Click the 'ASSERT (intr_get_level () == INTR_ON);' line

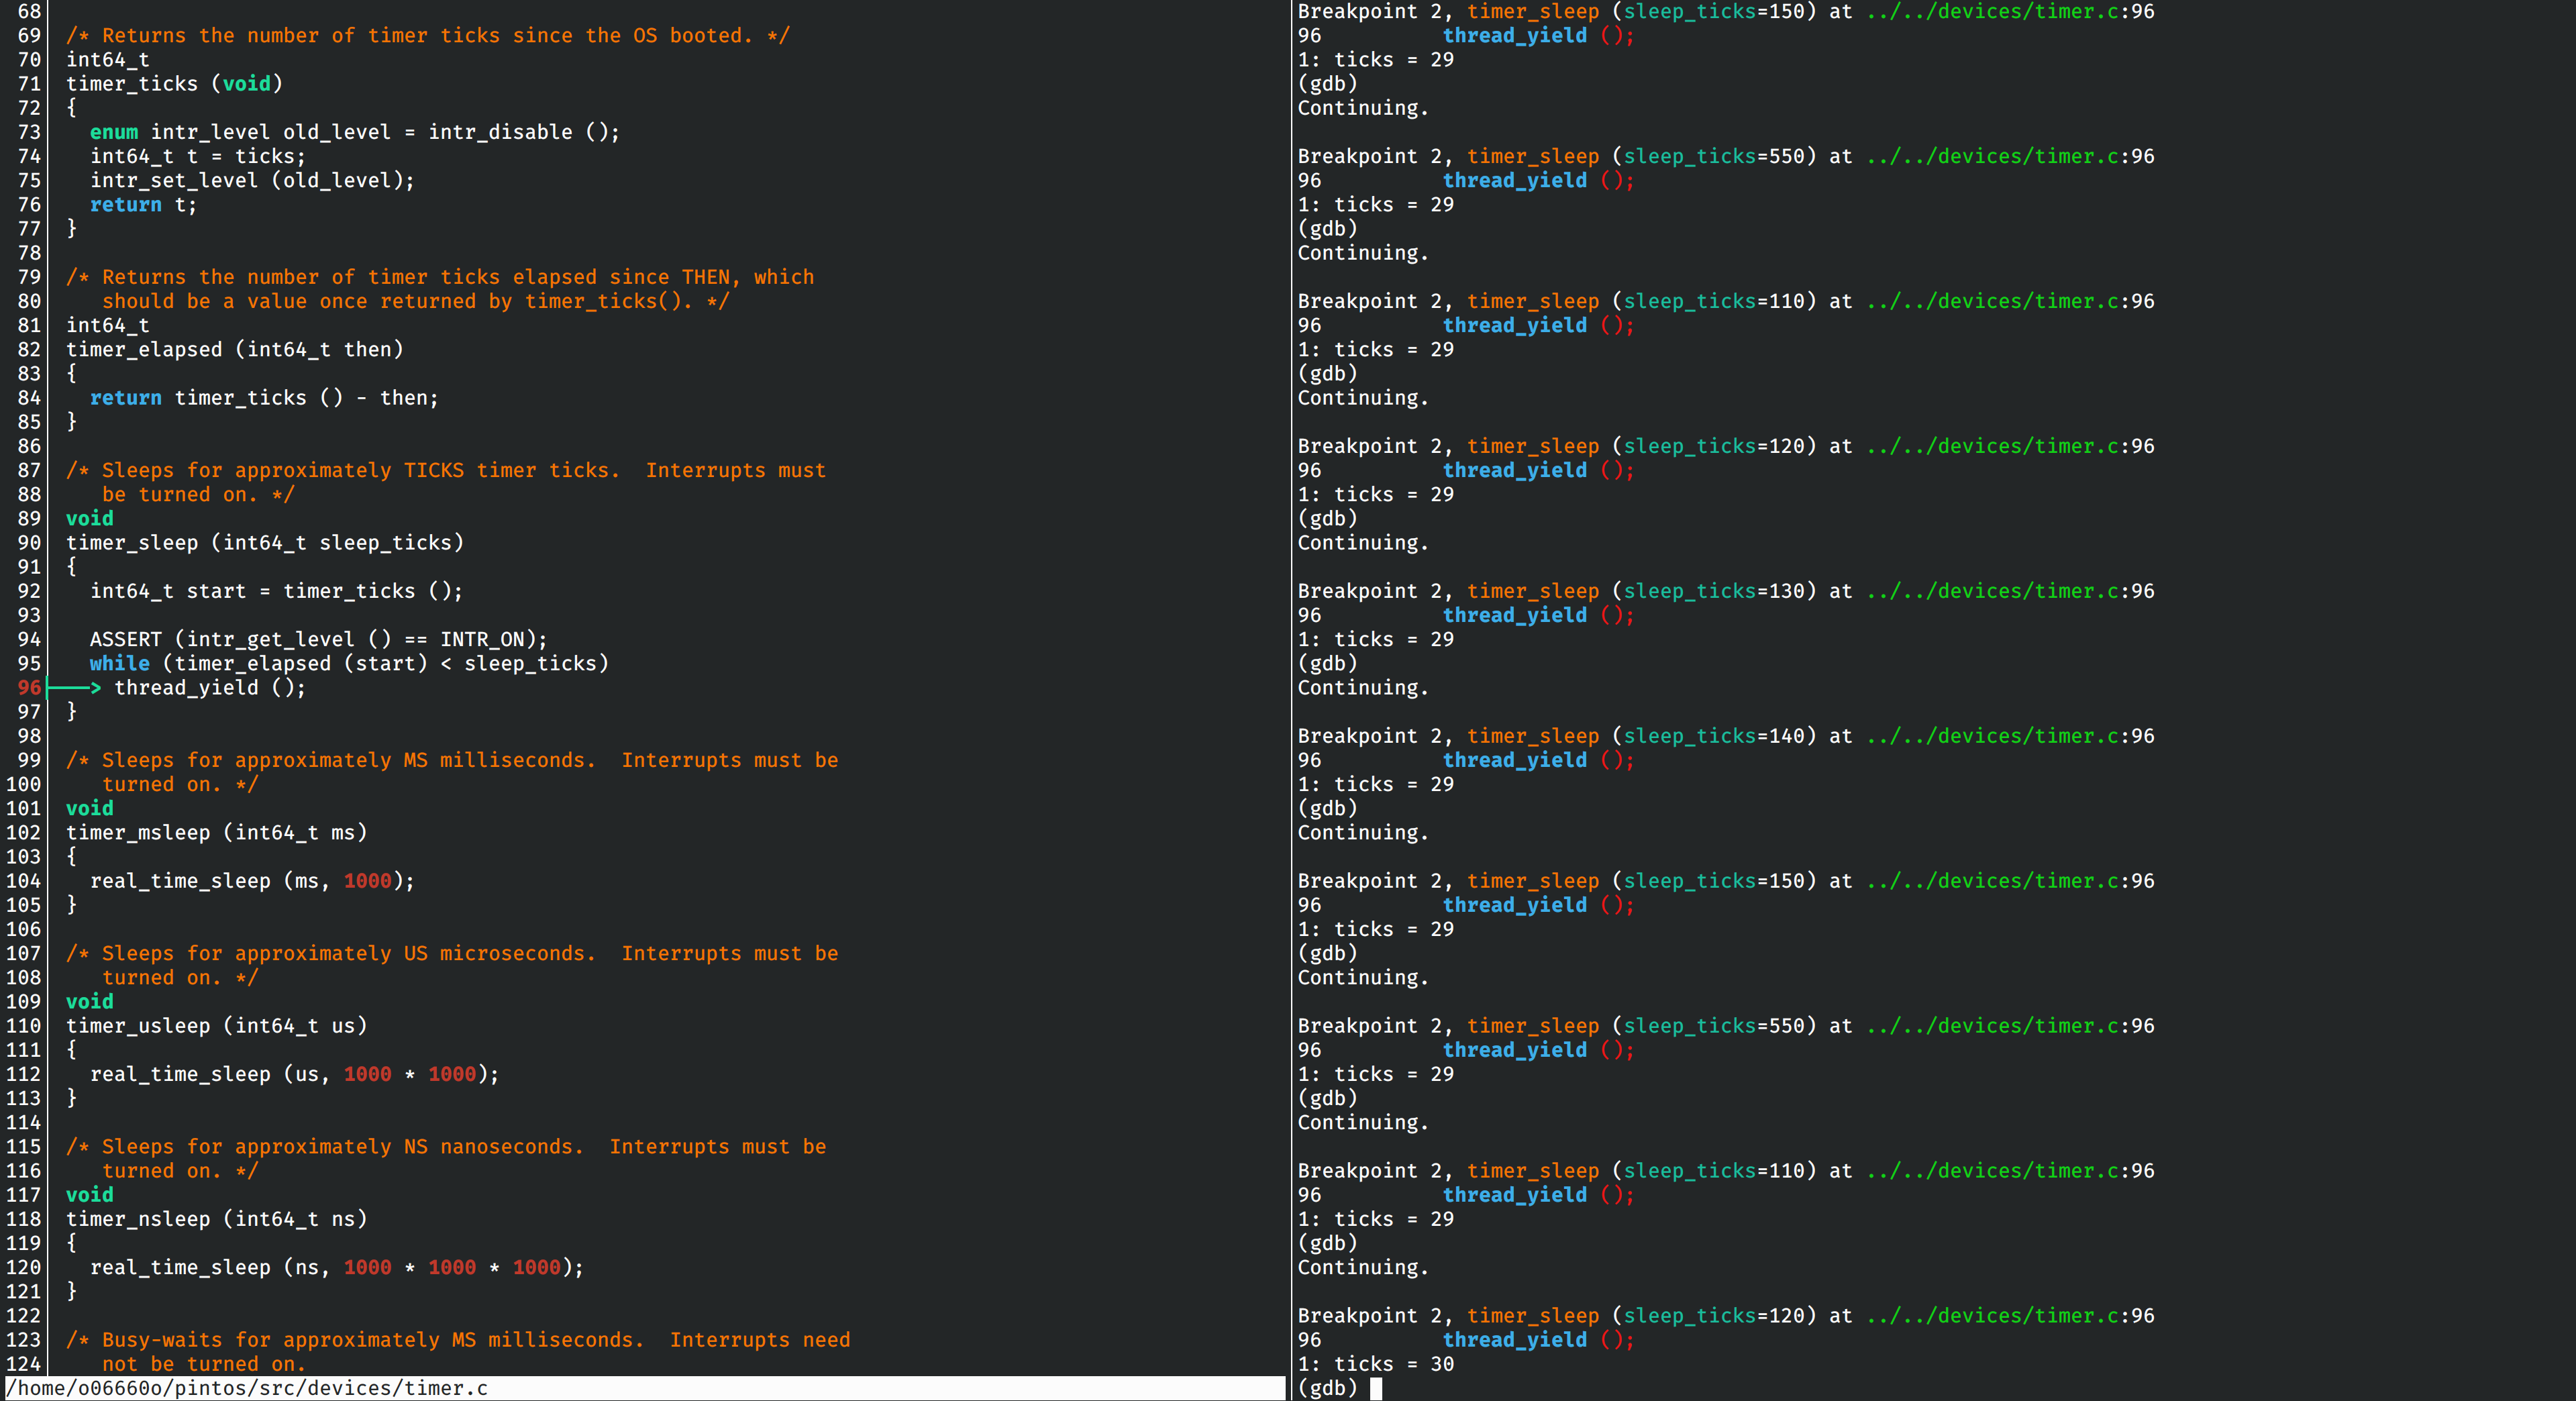[319, 640]
